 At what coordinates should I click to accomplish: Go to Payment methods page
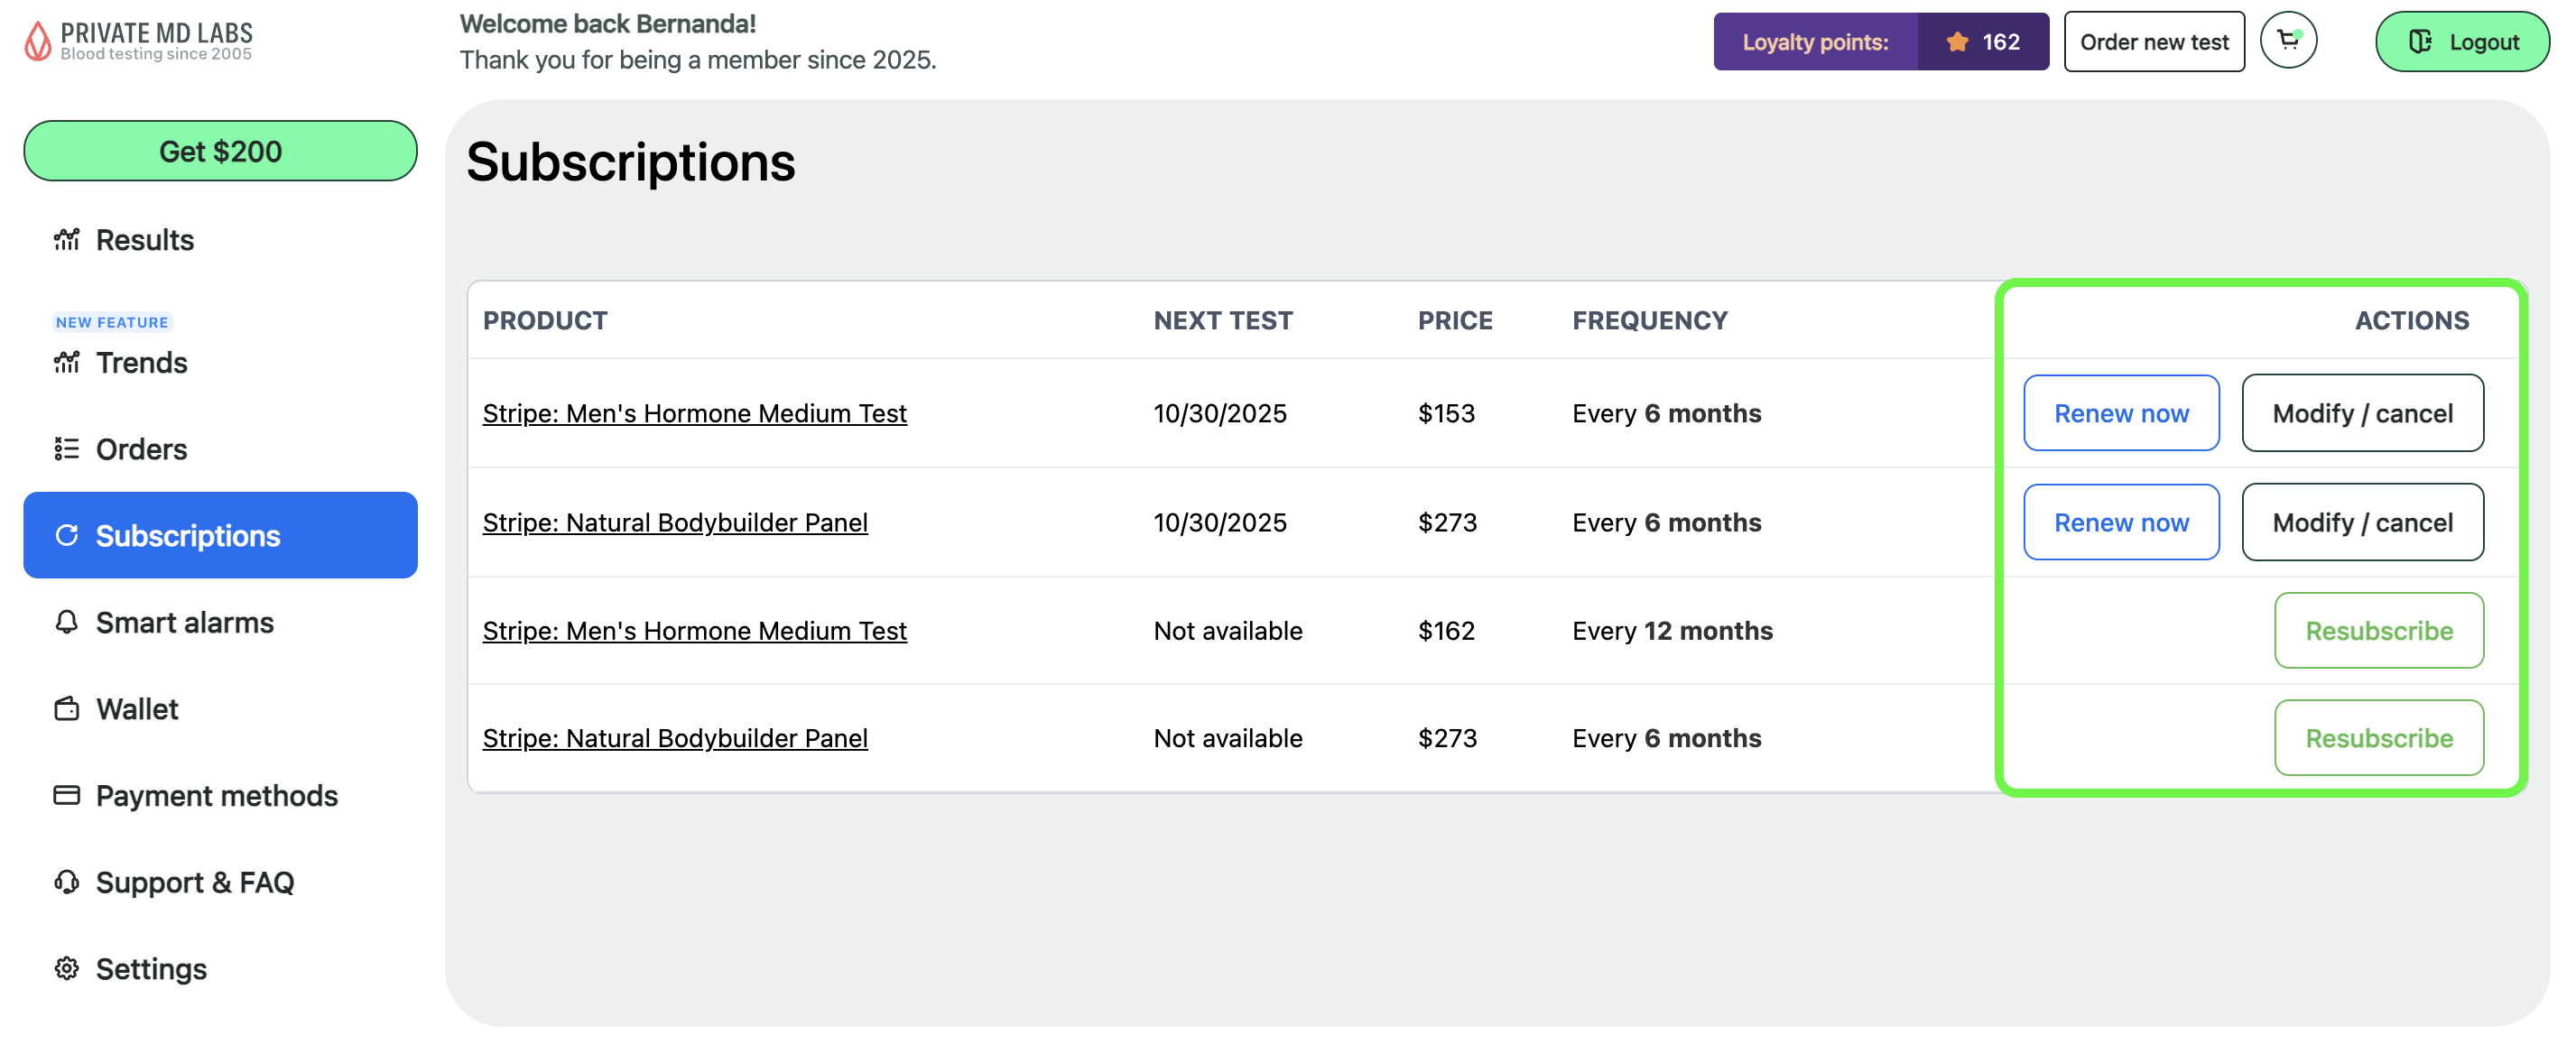(x=216, y=795)
